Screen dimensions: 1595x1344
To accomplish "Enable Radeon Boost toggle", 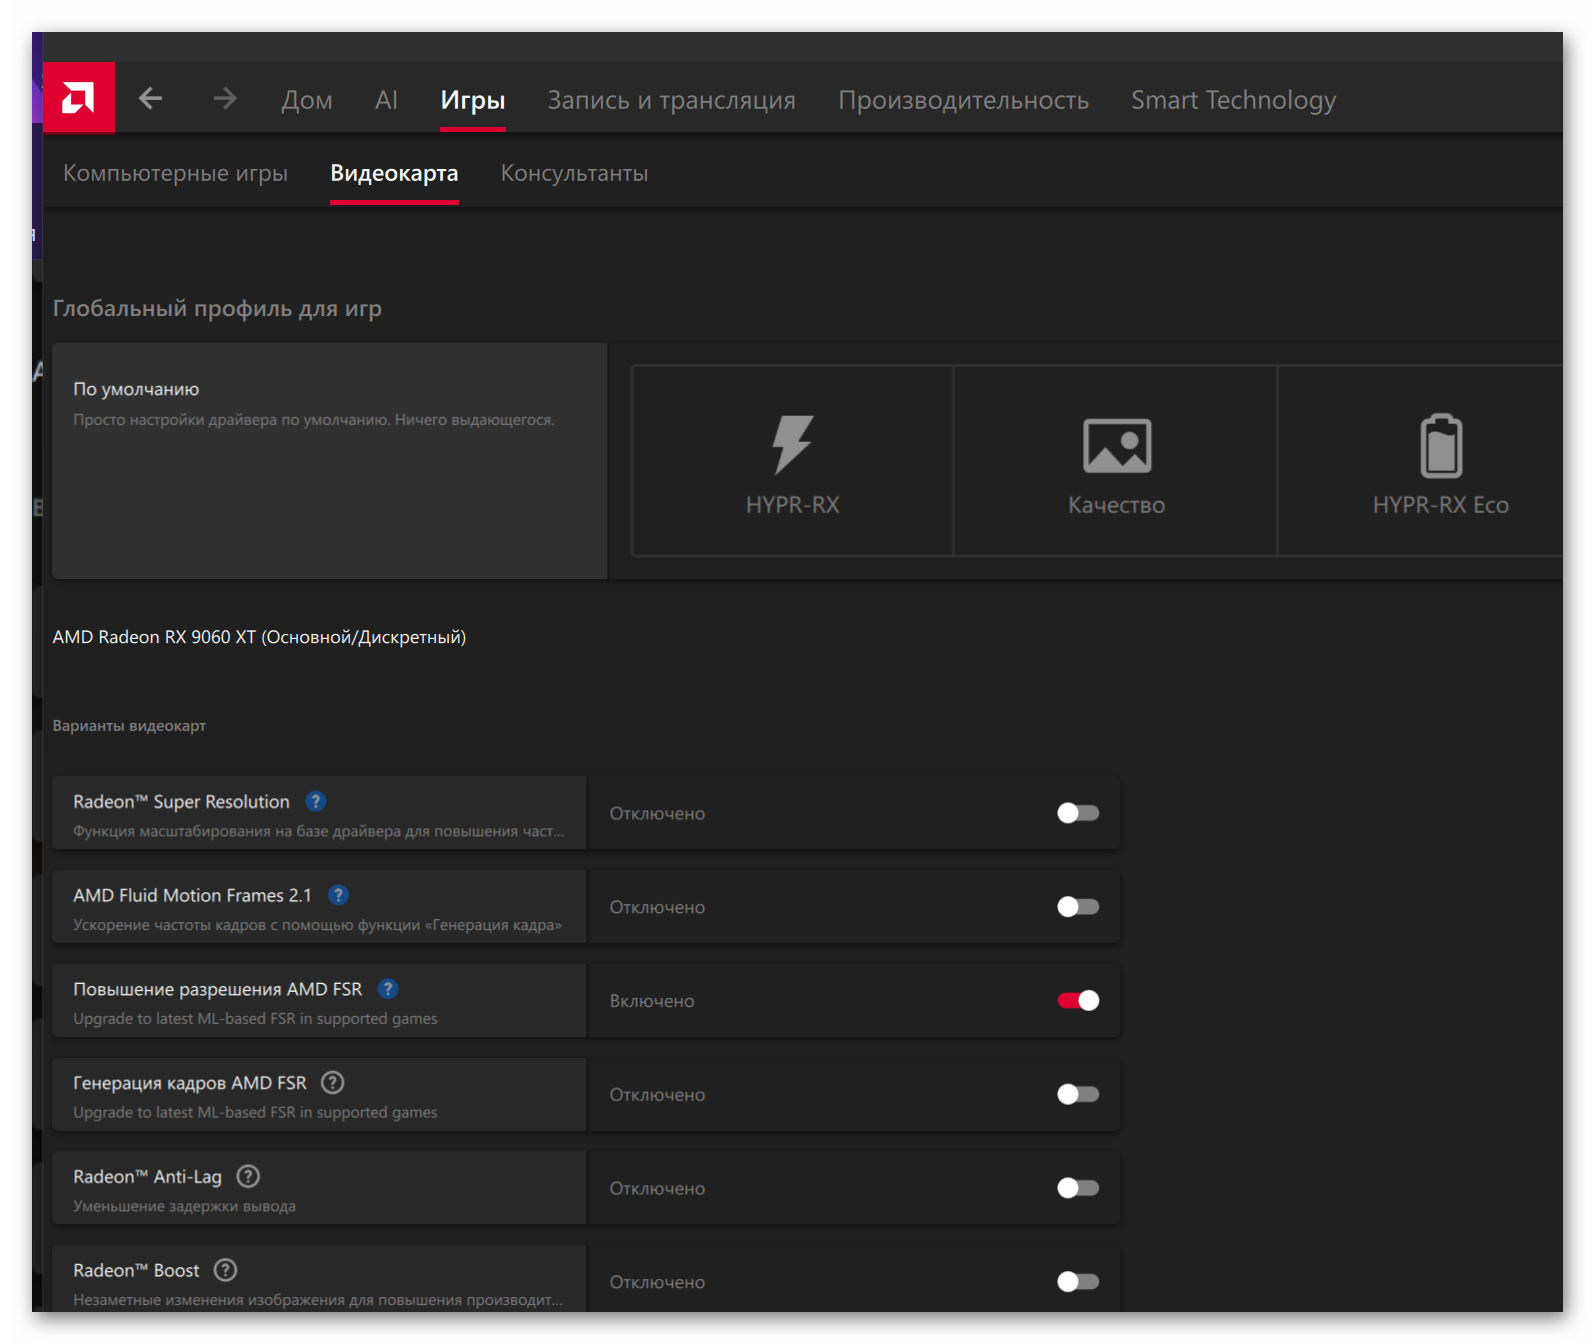I will 1078,1281.
